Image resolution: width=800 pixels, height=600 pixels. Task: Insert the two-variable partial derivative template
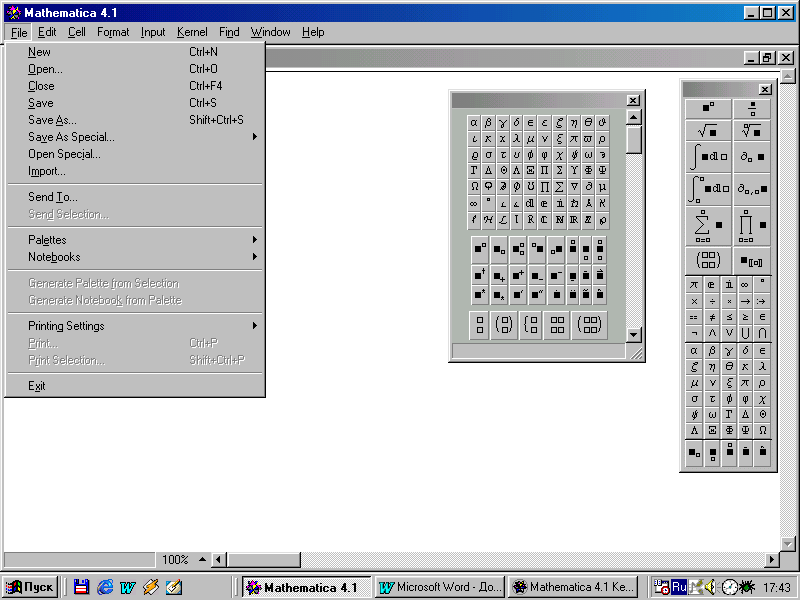(x=752, y=189)
